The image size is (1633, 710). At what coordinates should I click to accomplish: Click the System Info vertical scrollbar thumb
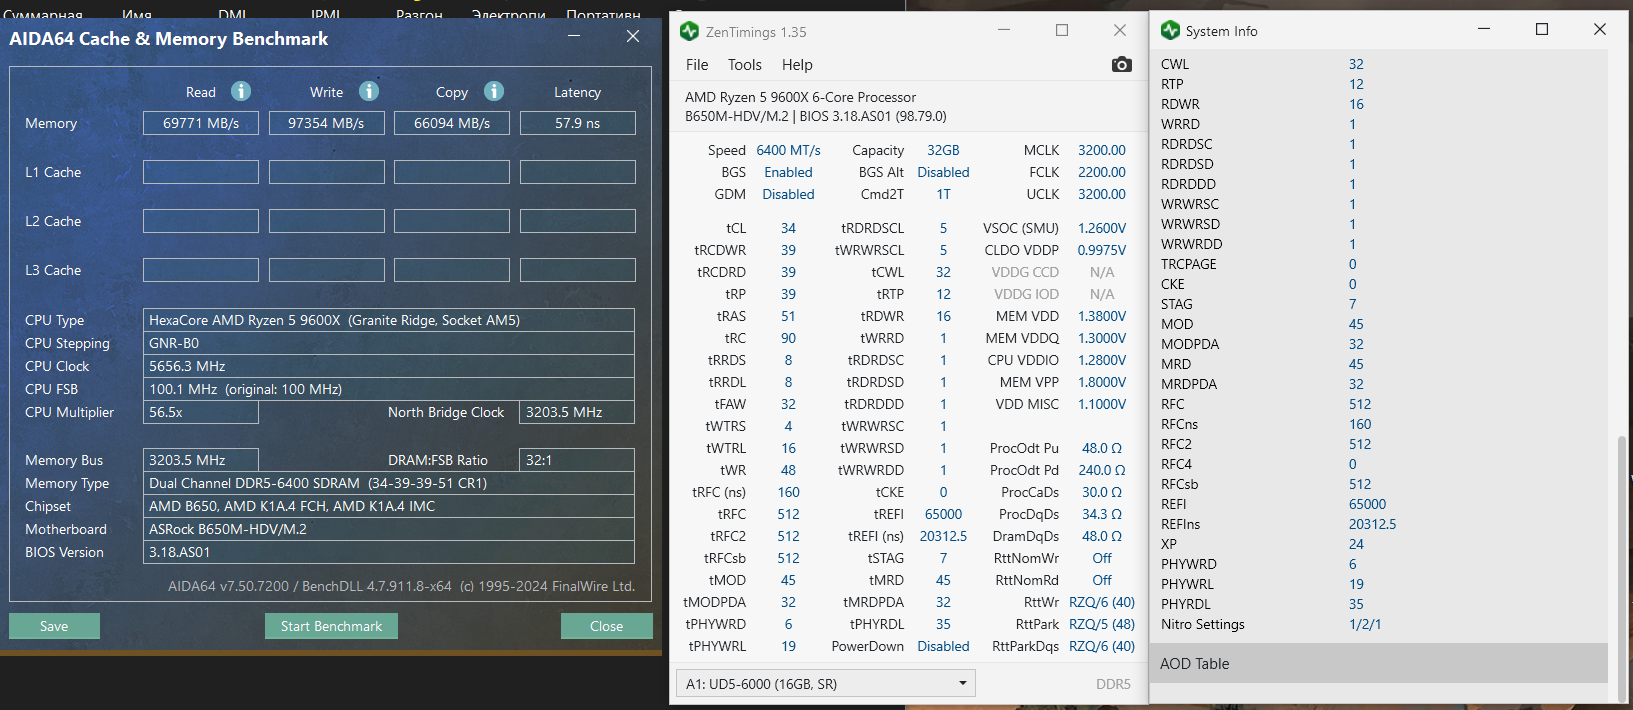pyautogui.click(x=1621, y=568)
